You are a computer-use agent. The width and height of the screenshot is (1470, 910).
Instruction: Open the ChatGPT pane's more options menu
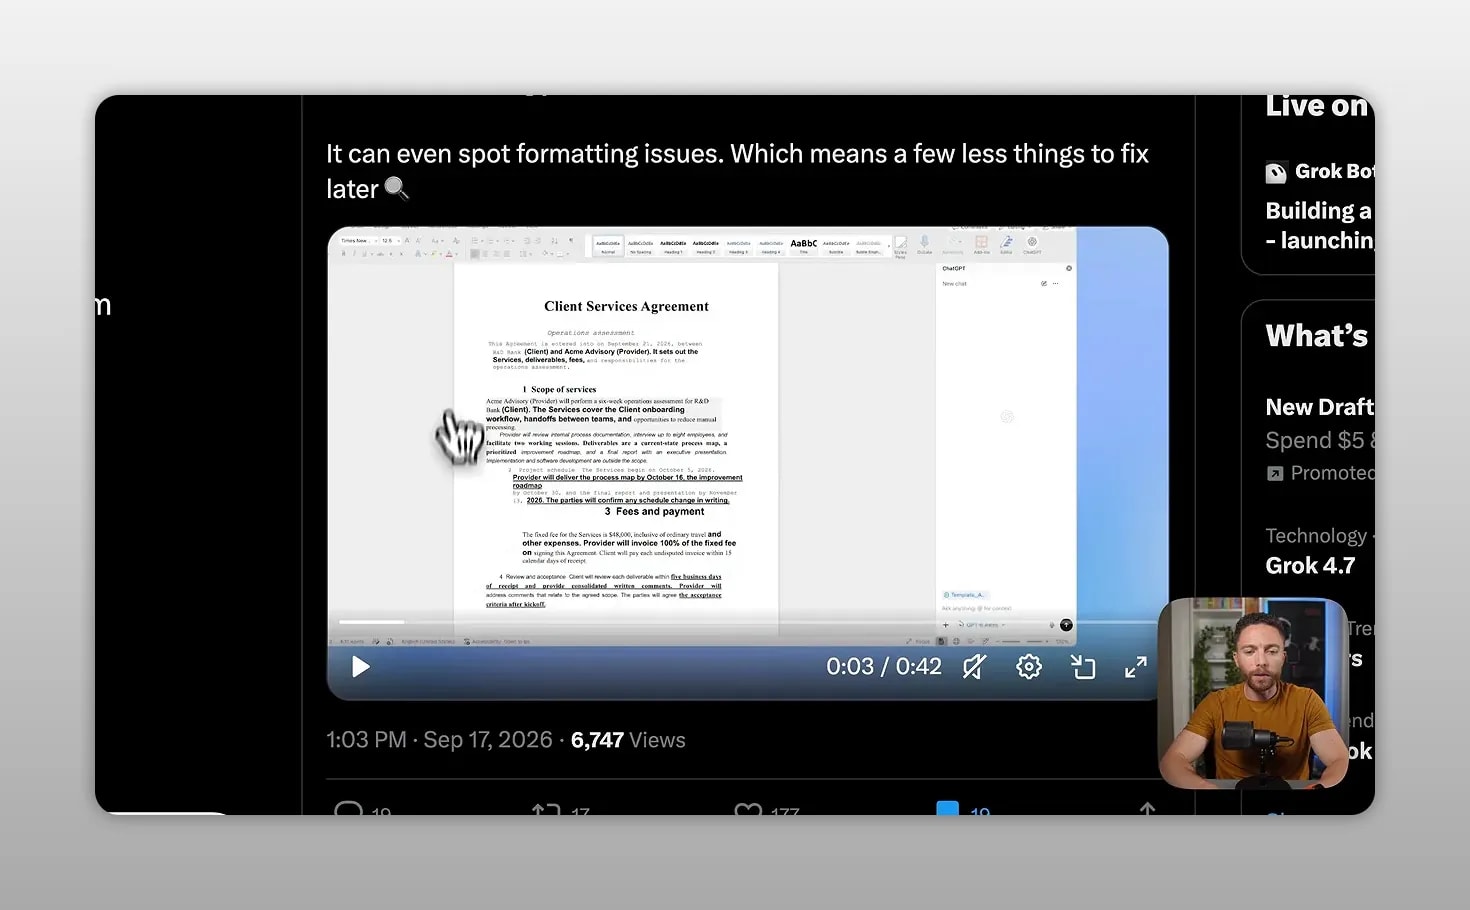(1055, 284)
